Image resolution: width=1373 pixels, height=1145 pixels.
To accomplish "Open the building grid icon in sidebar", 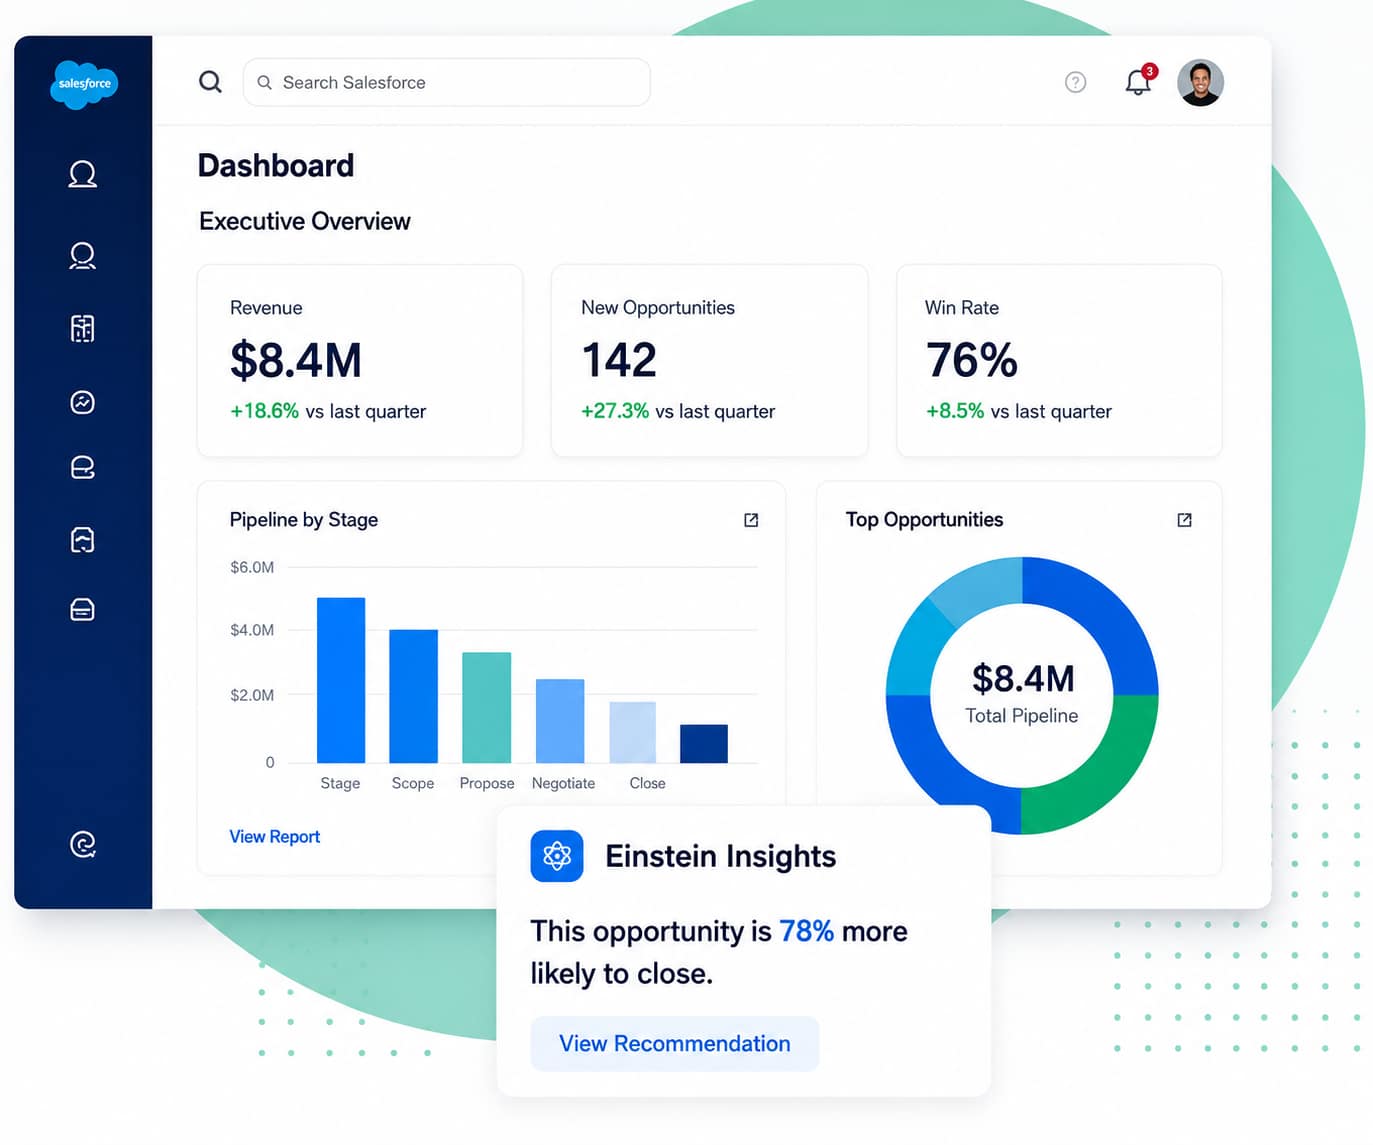I will (83, 328).
